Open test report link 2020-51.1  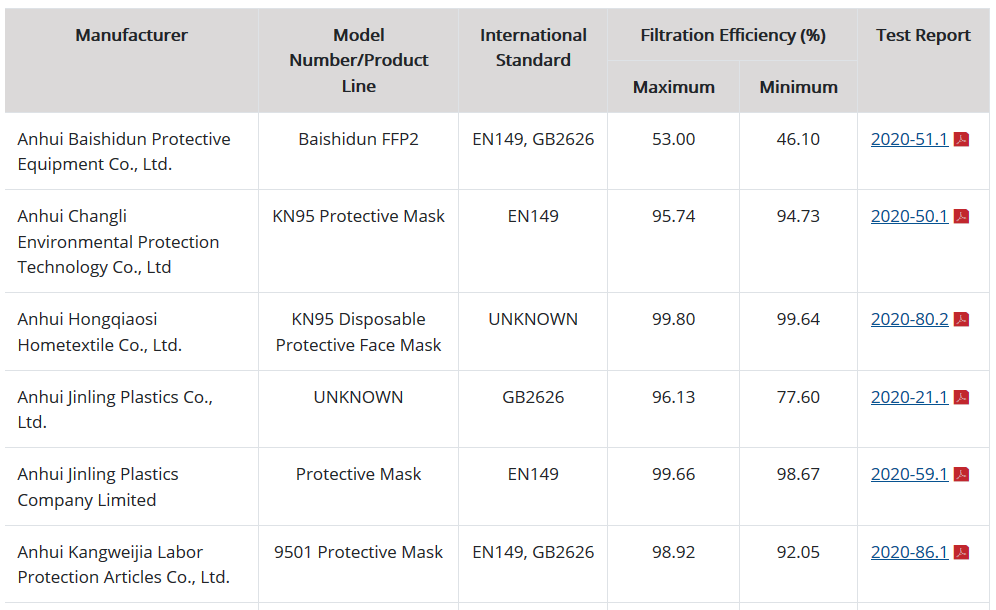click(x=909, y=139)
